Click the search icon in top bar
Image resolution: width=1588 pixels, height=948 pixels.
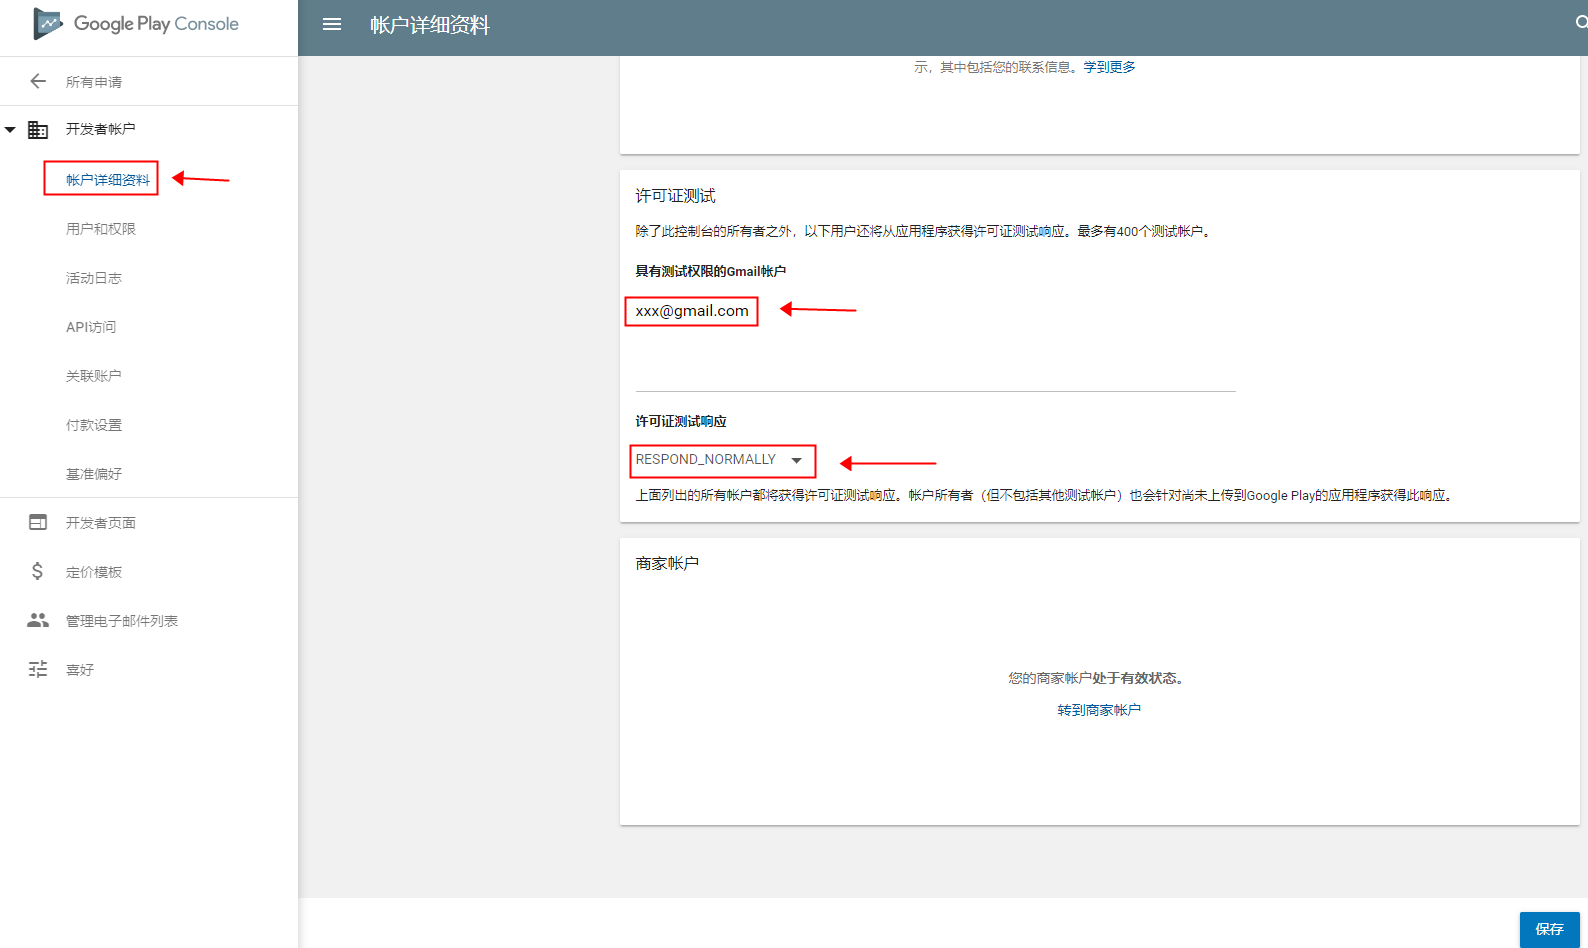click(x=1581, y=22)
